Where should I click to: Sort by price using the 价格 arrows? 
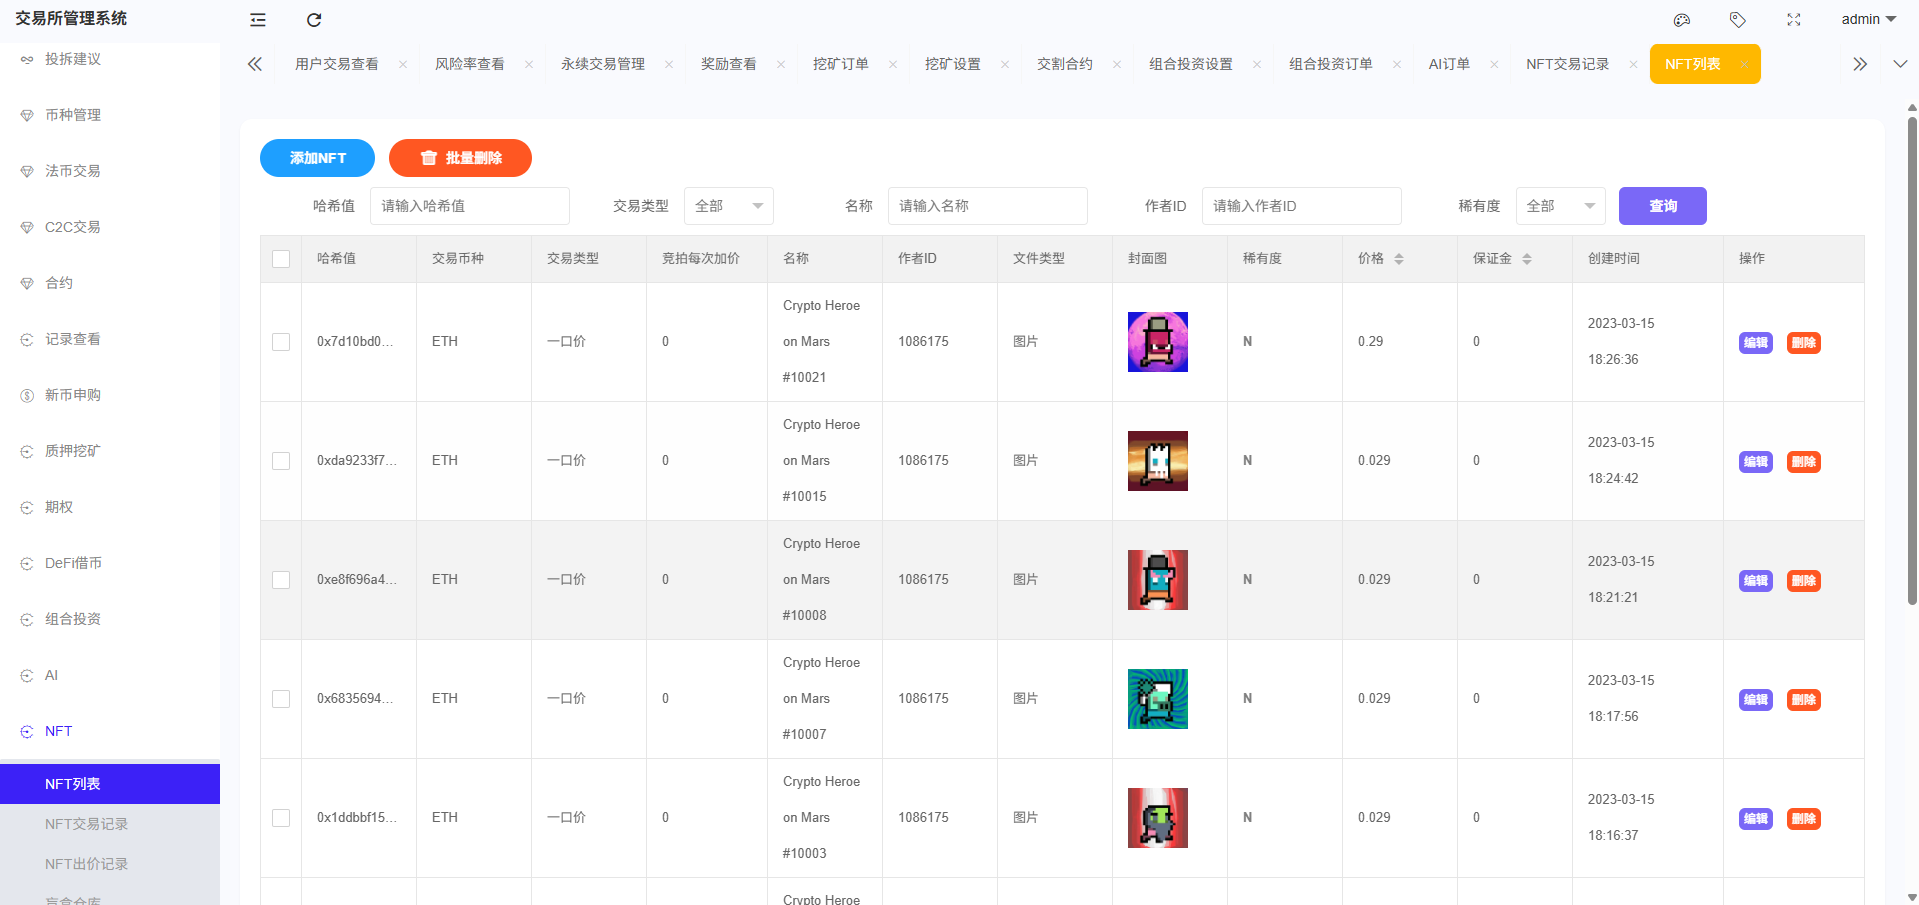click(x=1399, y=258)
